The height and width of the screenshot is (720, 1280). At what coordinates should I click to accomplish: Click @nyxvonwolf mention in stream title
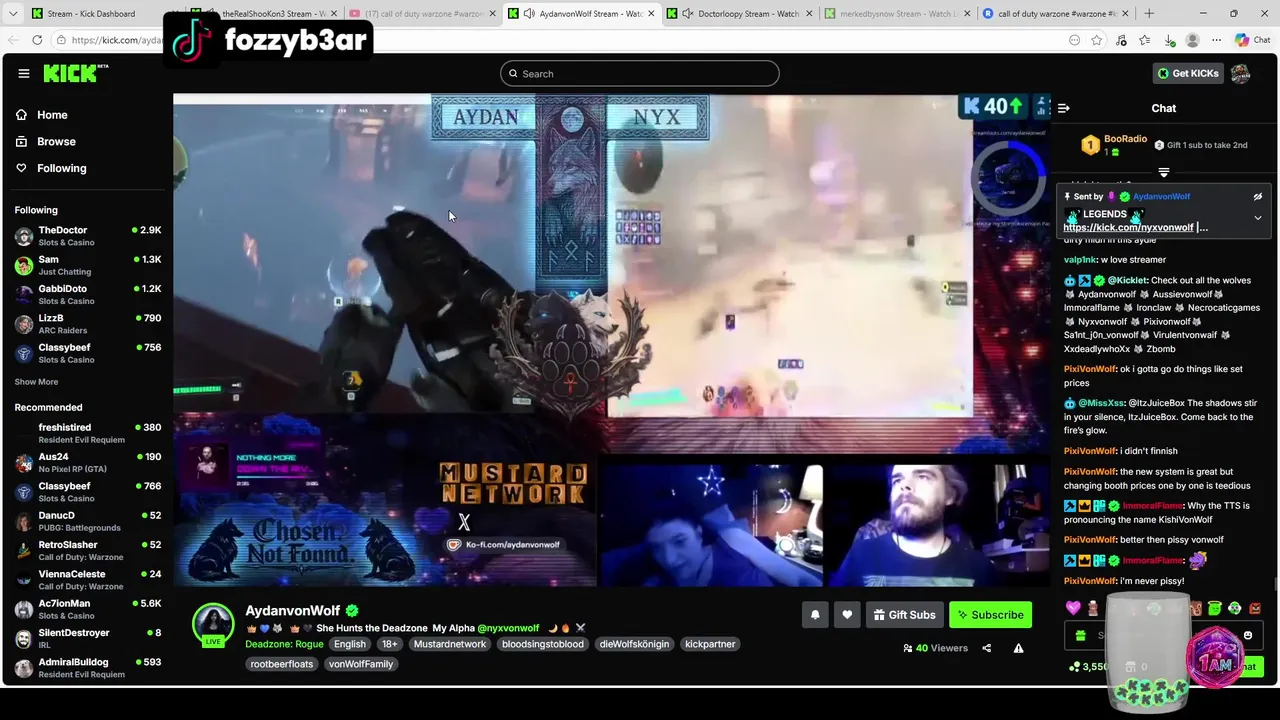tap(508, 628)
